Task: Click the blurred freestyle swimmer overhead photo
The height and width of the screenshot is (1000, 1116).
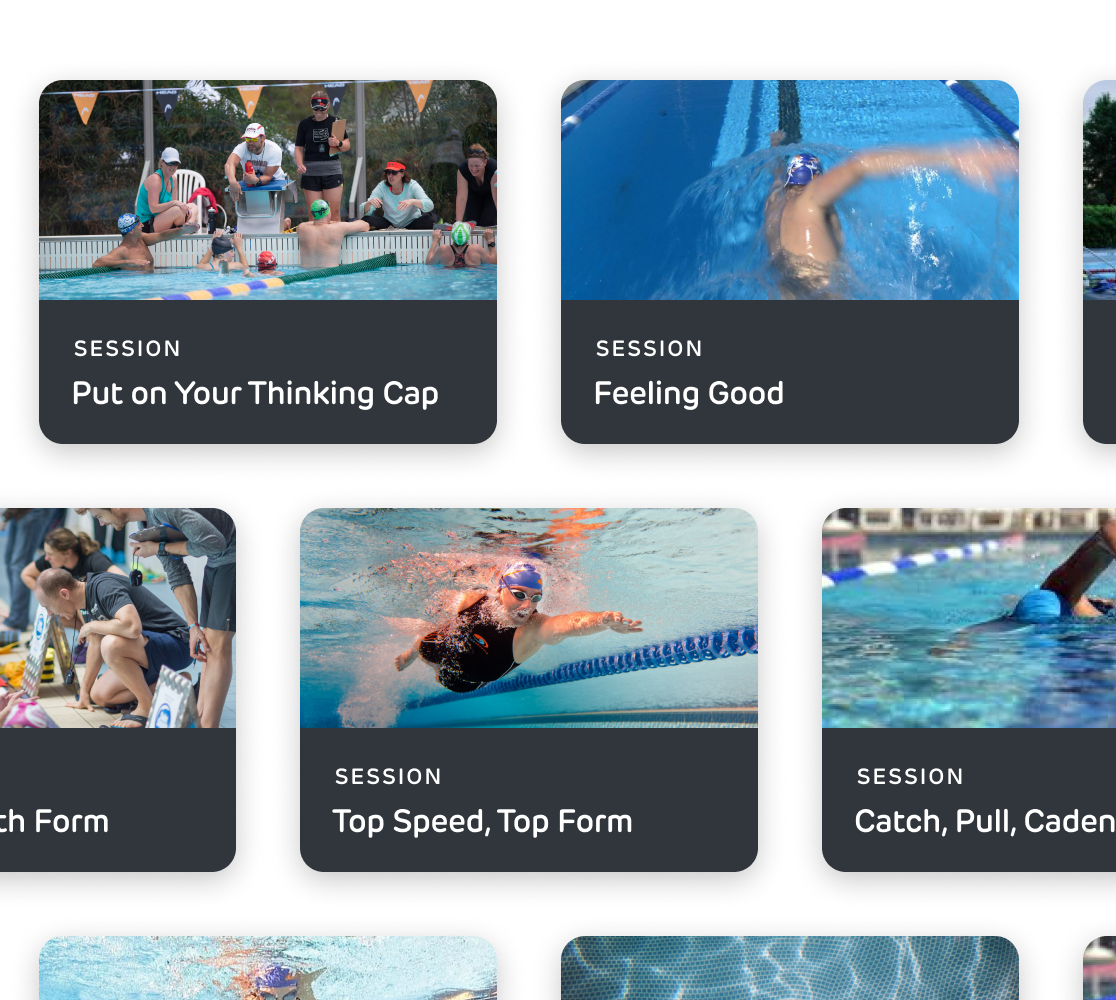Action: pyautogui.click(x=790, y=190)
